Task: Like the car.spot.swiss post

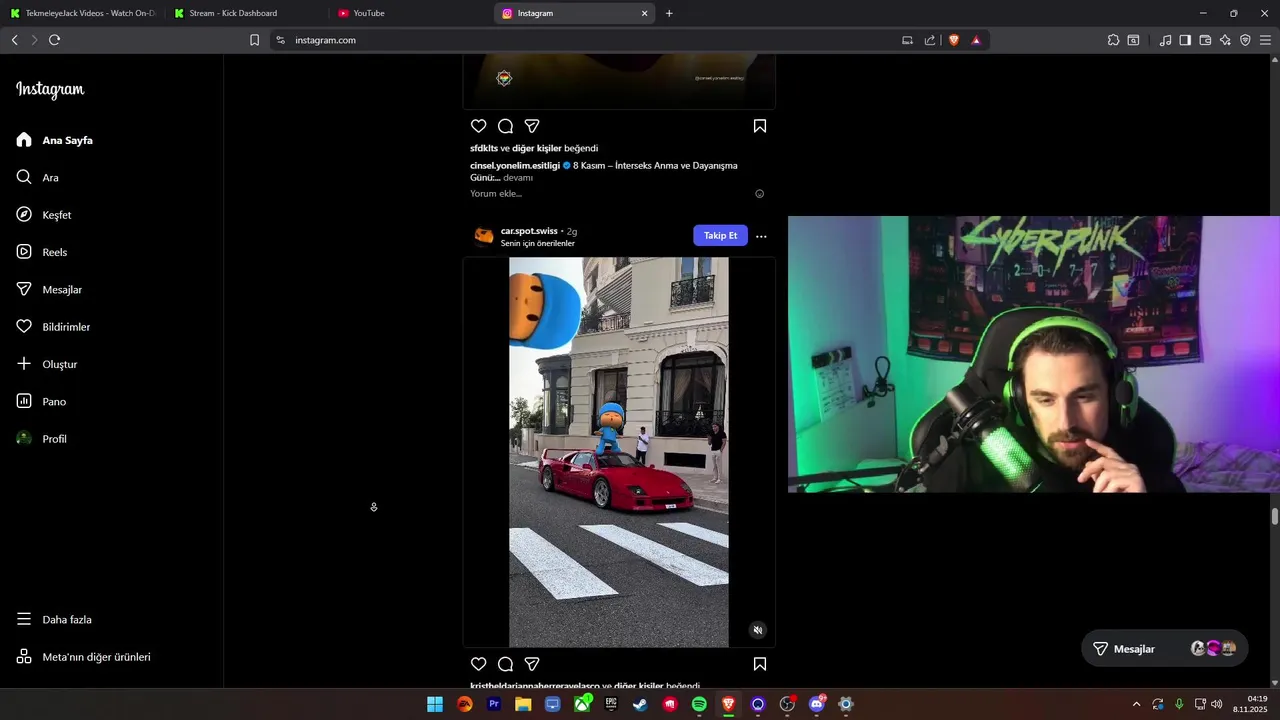Action: coord(478,664)
